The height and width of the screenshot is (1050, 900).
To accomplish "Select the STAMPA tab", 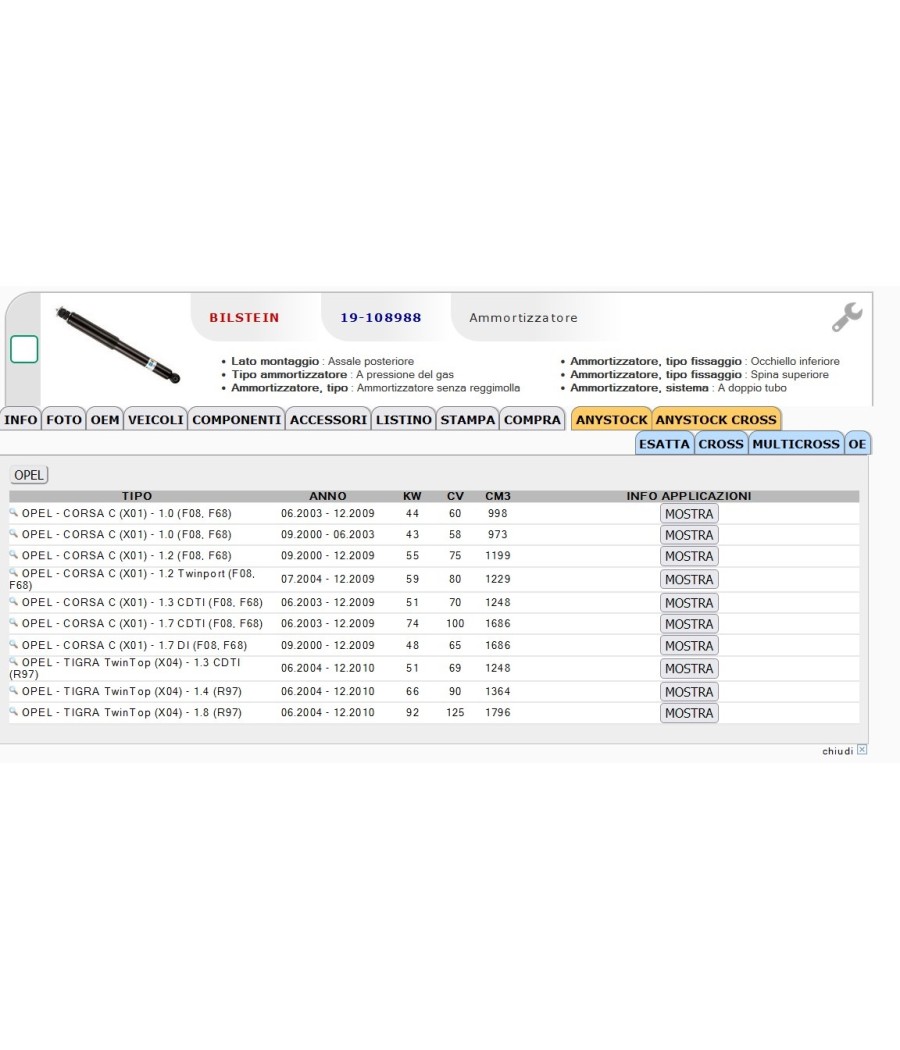I will pyautogui.click(x=467, y=419).
